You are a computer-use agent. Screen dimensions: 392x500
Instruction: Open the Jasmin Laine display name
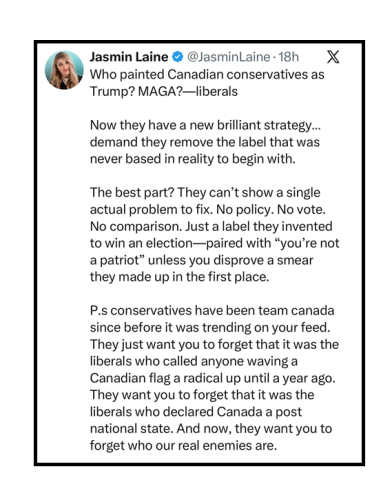click(129, 57)
